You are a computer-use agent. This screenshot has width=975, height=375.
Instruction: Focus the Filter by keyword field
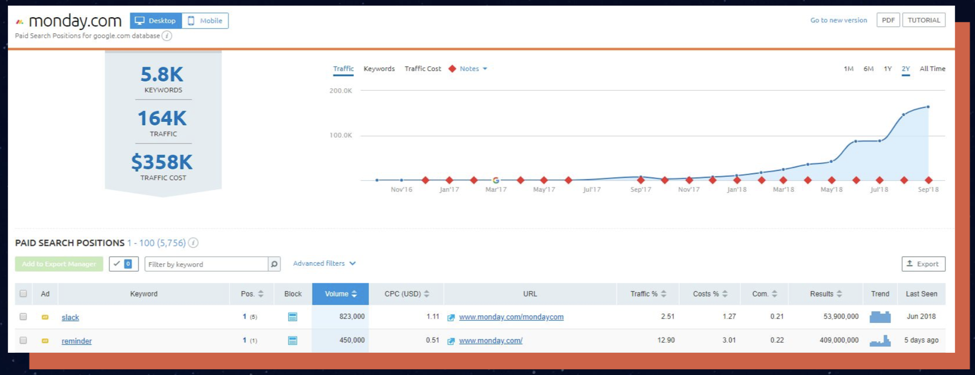(206, 264)
